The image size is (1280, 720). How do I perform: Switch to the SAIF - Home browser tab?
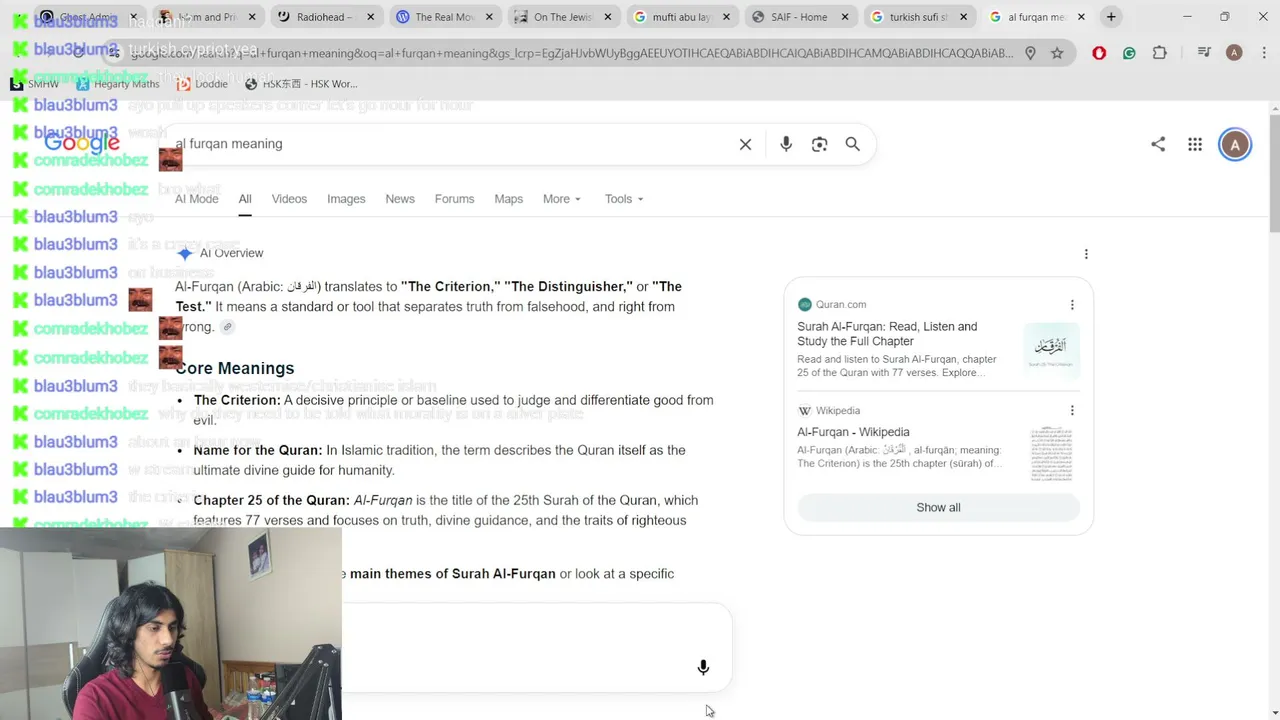click(x=800, y=17)
